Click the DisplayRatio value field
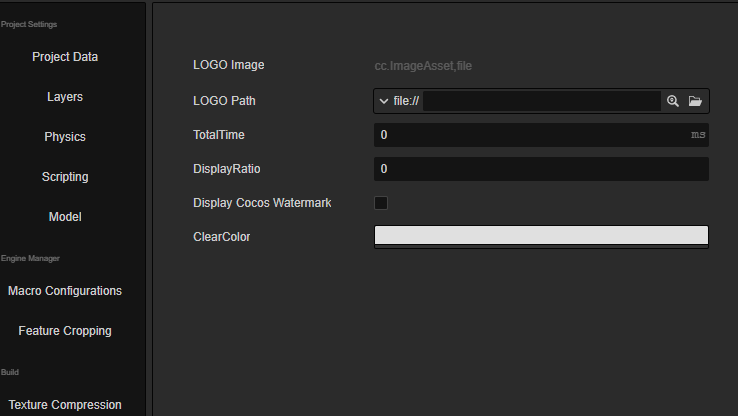This screenshot has height=416, width=738. coord(541,169)
